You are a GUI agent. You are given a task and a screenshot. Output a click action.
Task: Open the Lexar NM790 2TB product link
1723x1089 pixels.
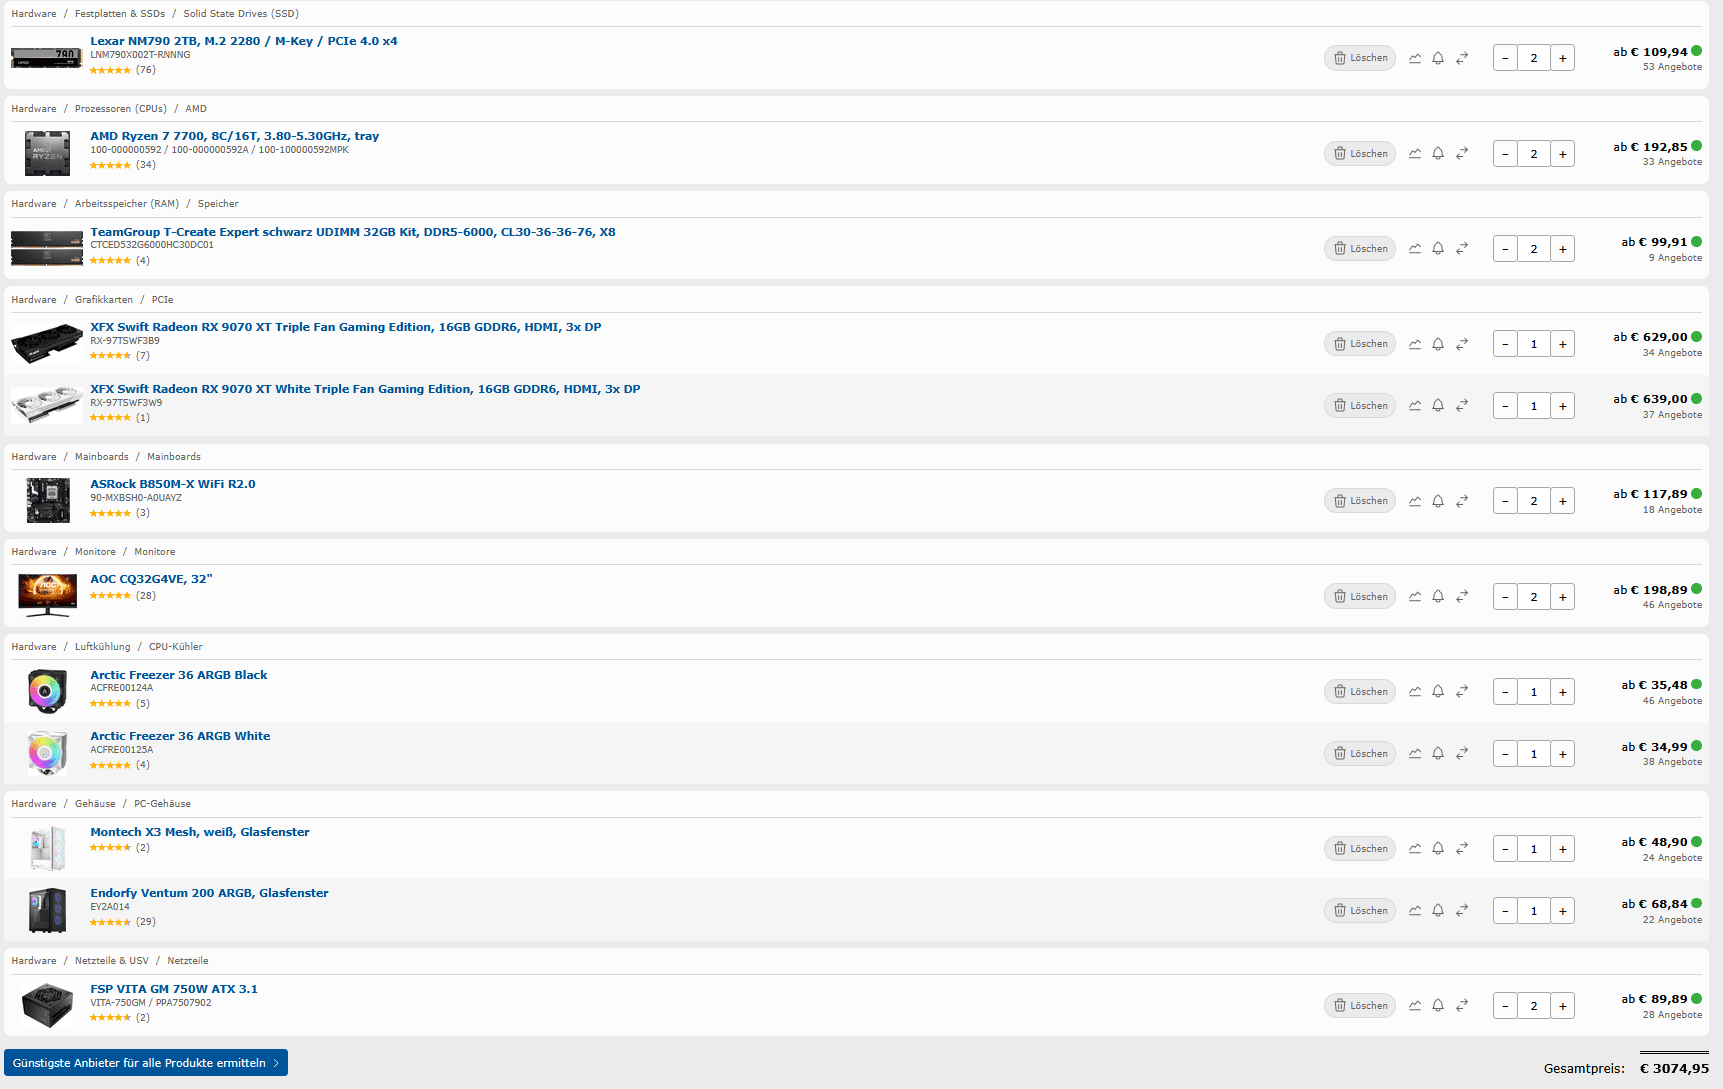[x=244, y=41]
